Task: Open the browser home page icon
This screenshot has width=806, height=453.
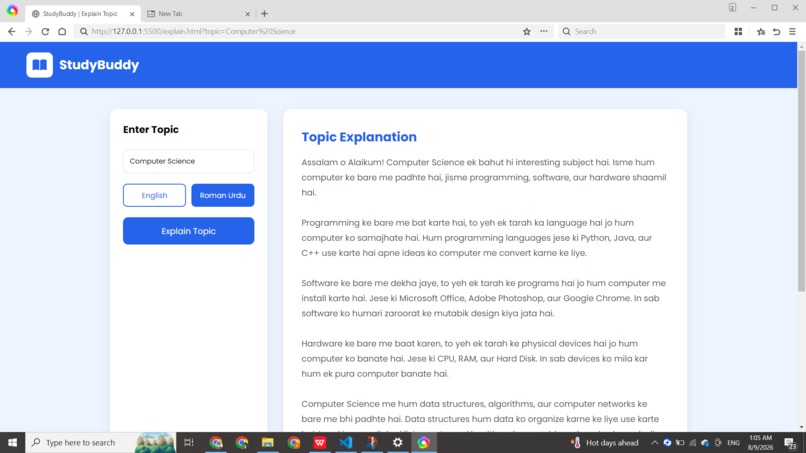Action: [62, 31]
